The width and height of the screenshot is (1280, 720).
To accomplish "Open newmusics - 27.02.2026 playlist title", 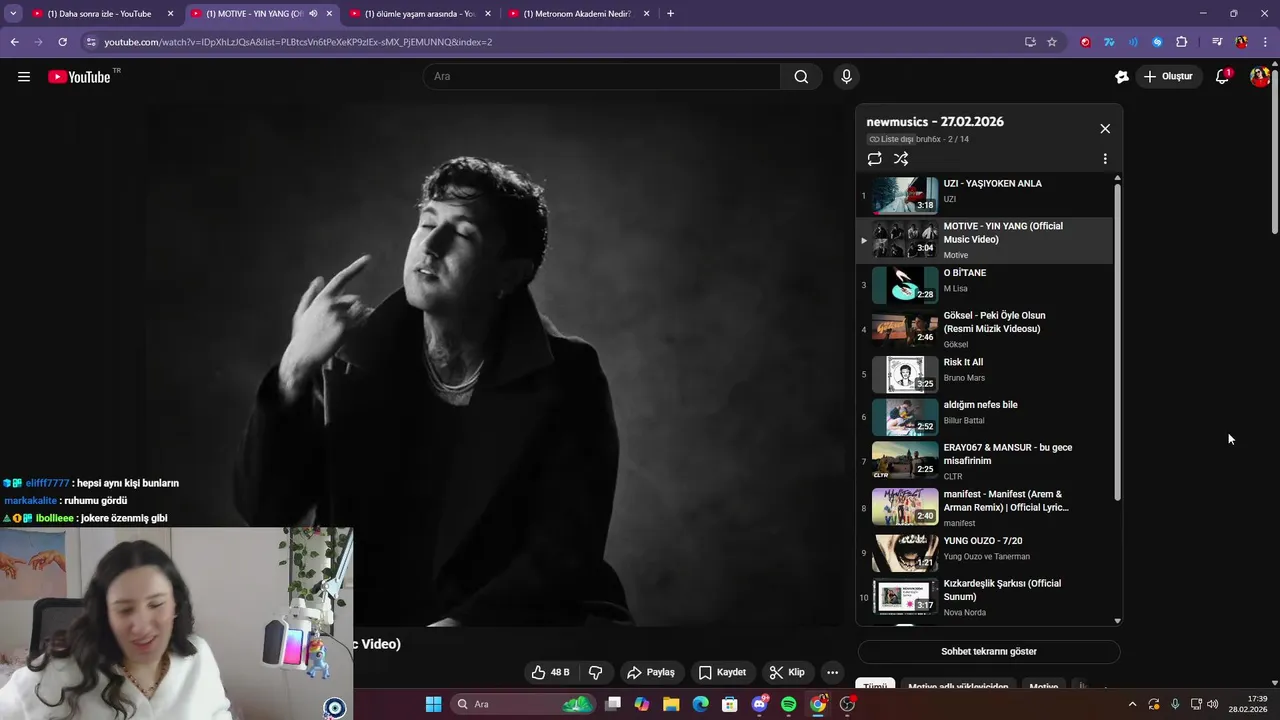I will click(x=935, y=122).
